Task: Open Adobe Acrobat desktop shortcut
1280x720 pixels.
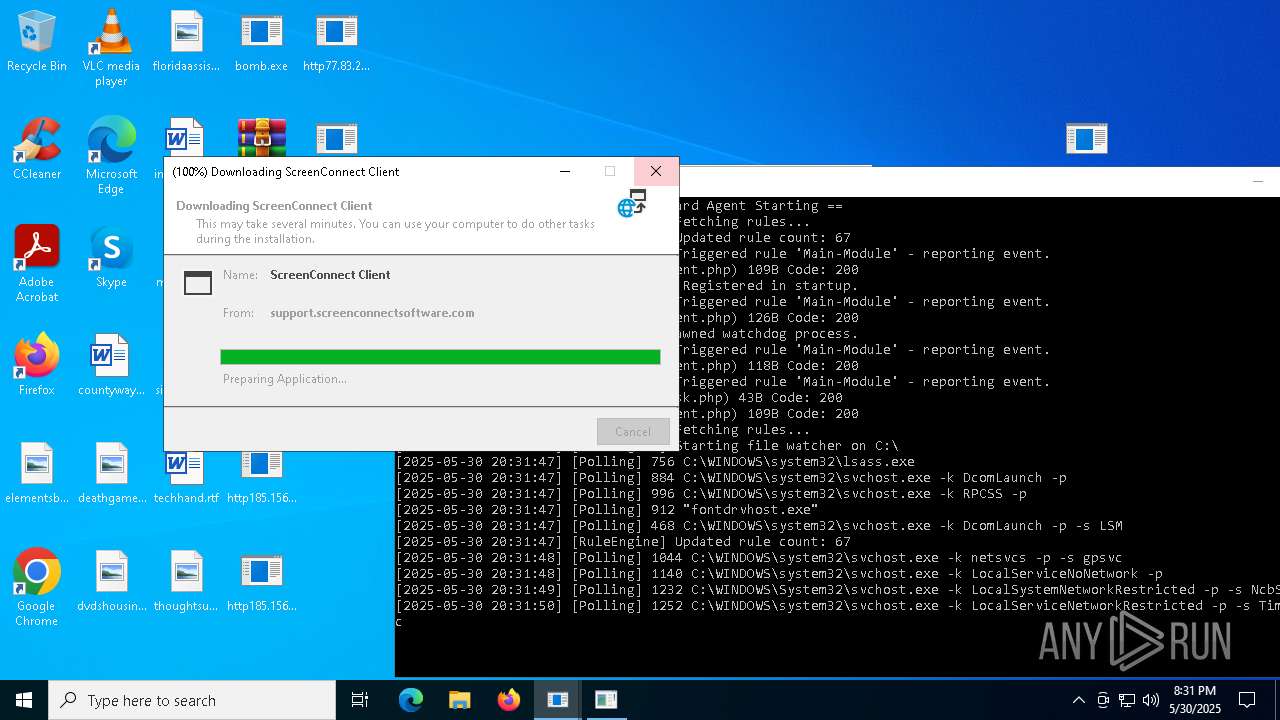Action: point(37,264)
